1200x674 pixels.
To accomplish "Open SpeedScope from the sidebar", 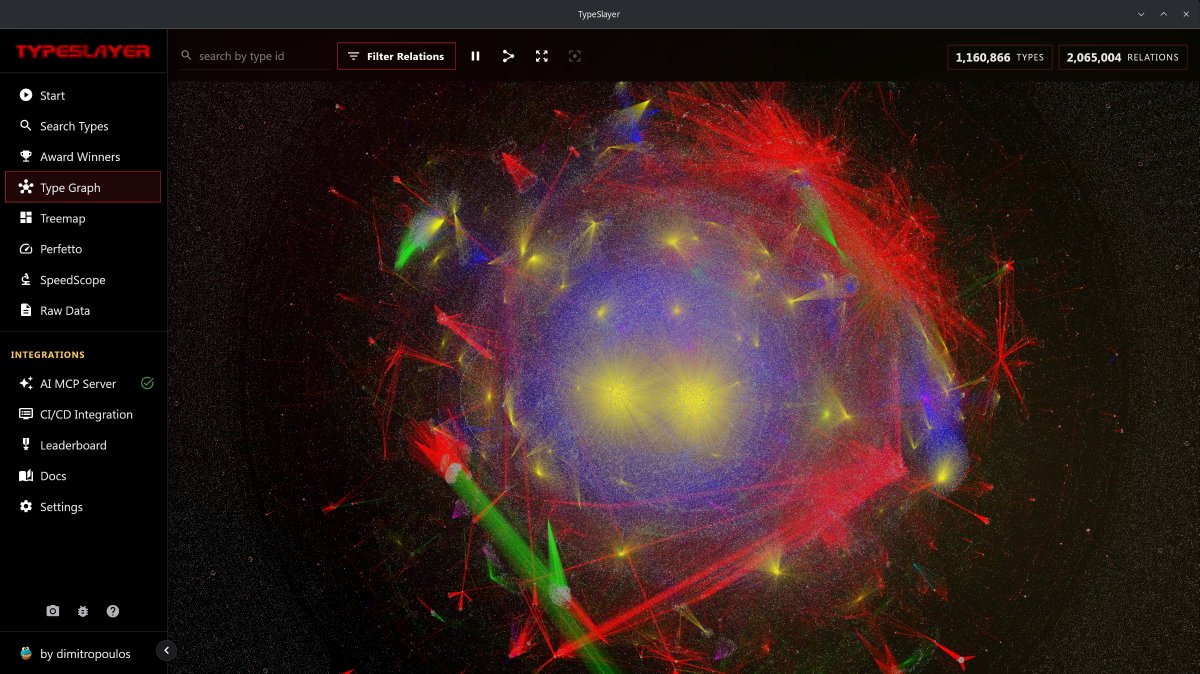I will click(83, 280).
